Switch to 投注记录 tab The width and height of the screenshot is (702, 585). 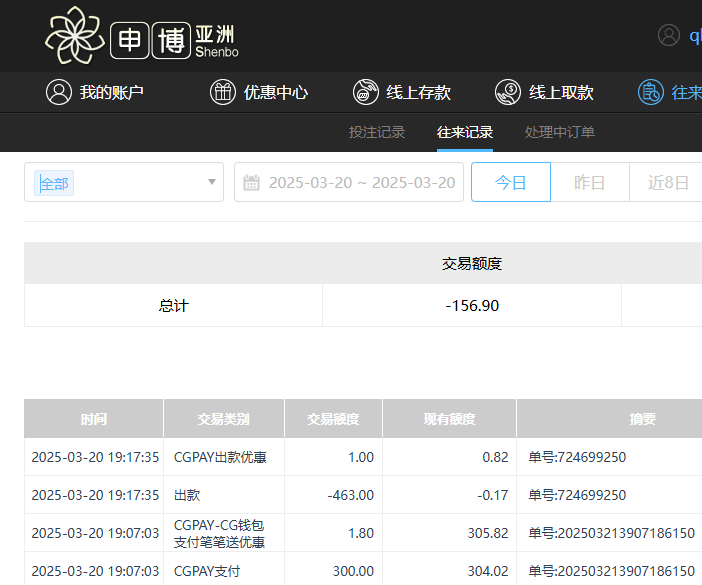pyautogui.click(x=377, y=132)
